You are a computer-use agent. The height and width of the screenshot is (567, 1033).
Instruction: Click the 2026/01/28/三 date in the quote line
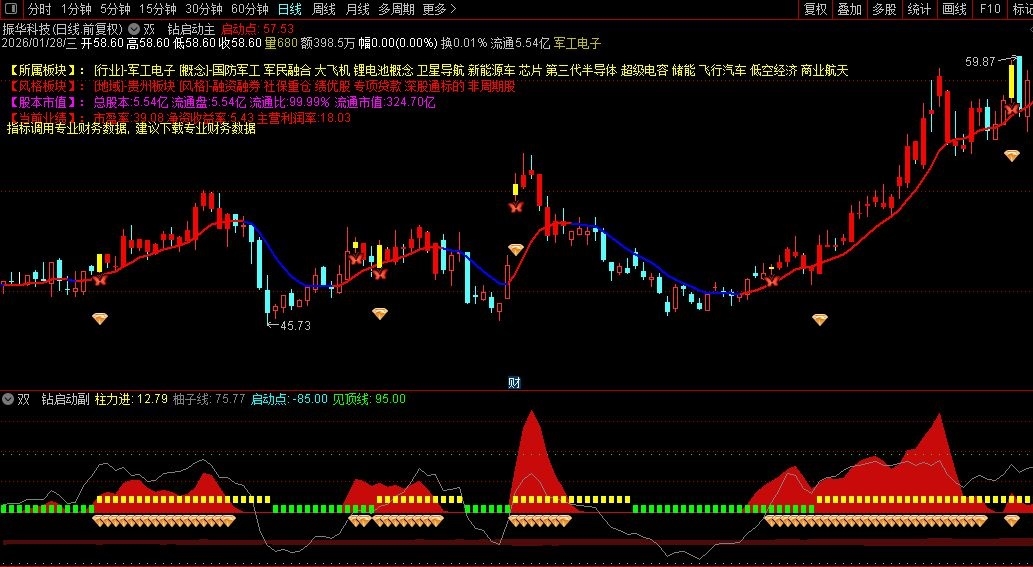coord(40,43)
